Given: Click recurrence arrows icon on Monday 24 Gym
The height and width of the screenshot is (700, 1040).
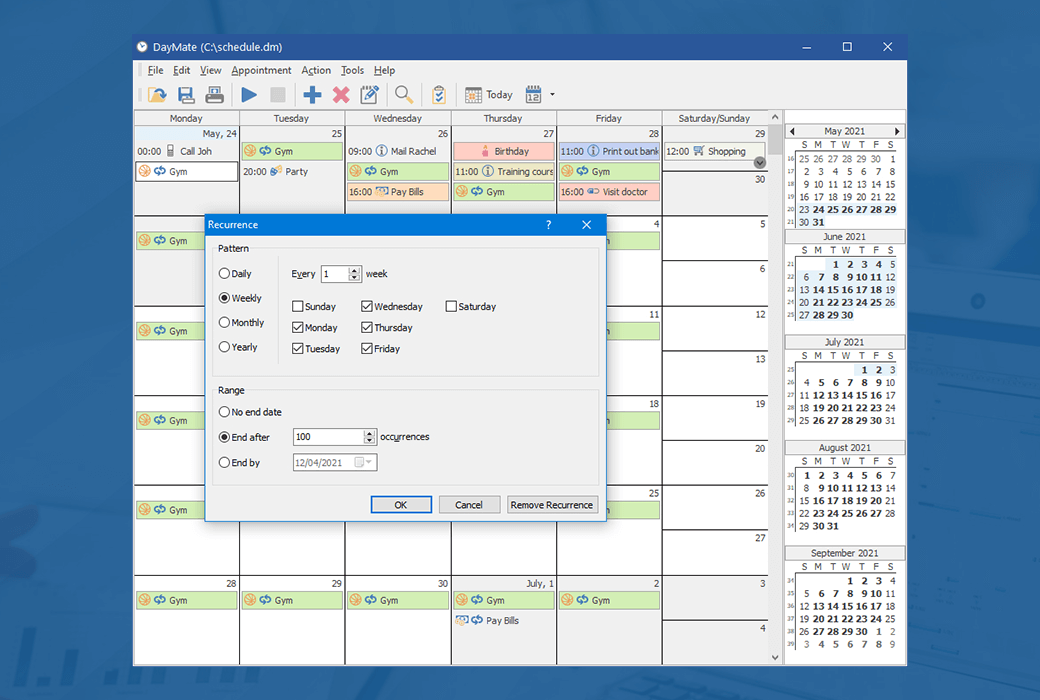Looking at the screenshot, I should point(160,171).
